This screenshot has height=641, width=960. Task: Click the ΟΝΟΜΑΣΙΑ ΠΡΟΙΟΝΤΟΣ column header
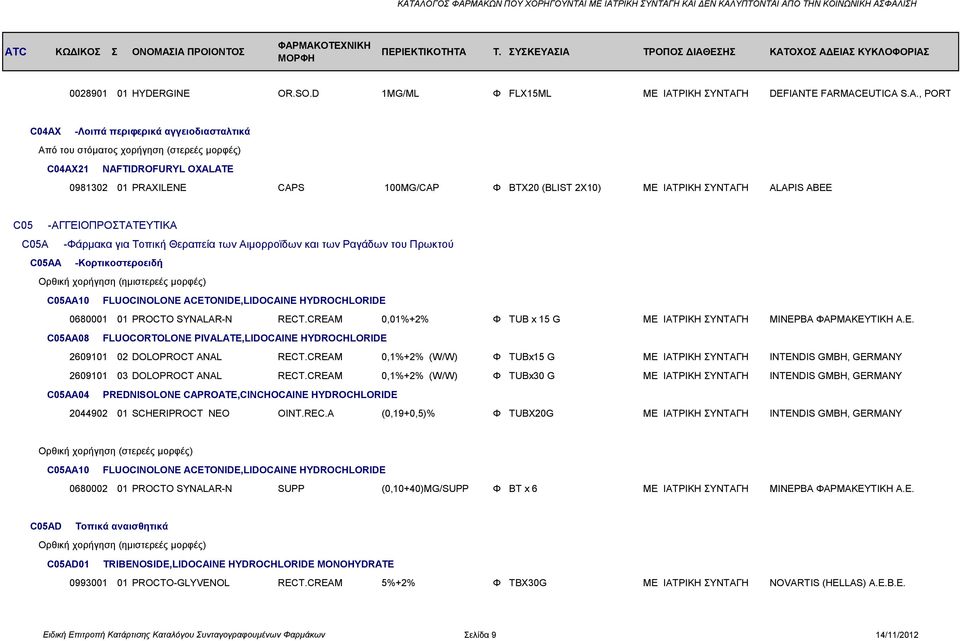pos(188,51)
